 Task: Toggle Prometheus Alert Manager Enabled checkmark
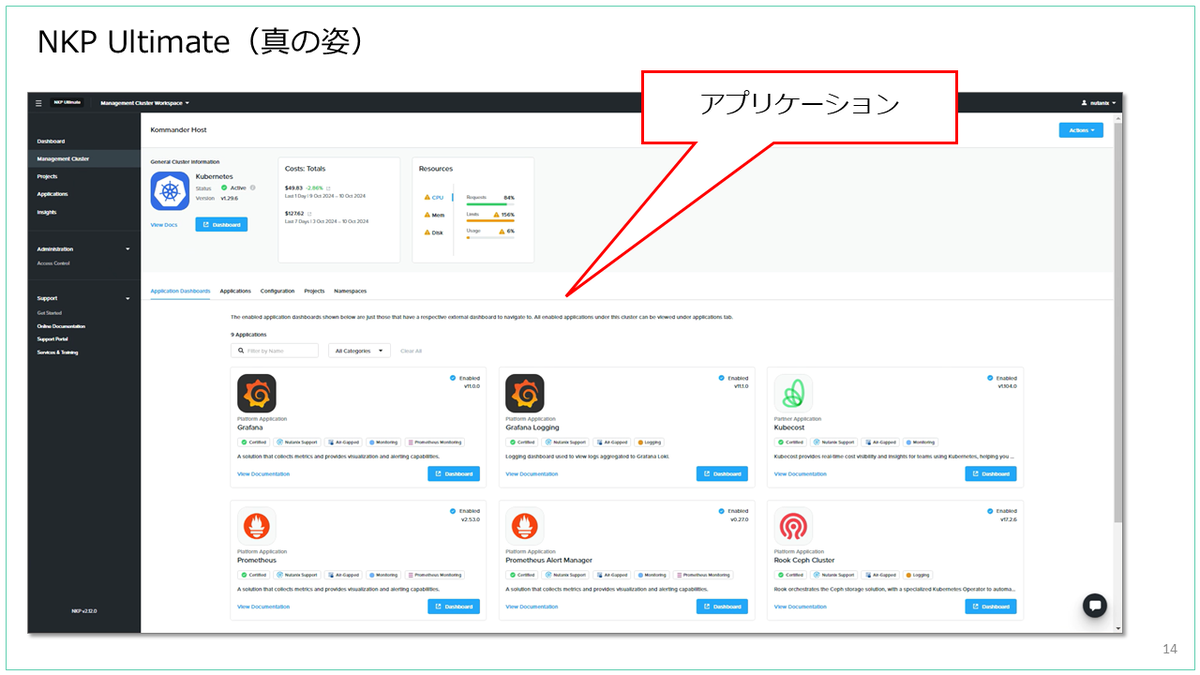(x=721, y=511)
